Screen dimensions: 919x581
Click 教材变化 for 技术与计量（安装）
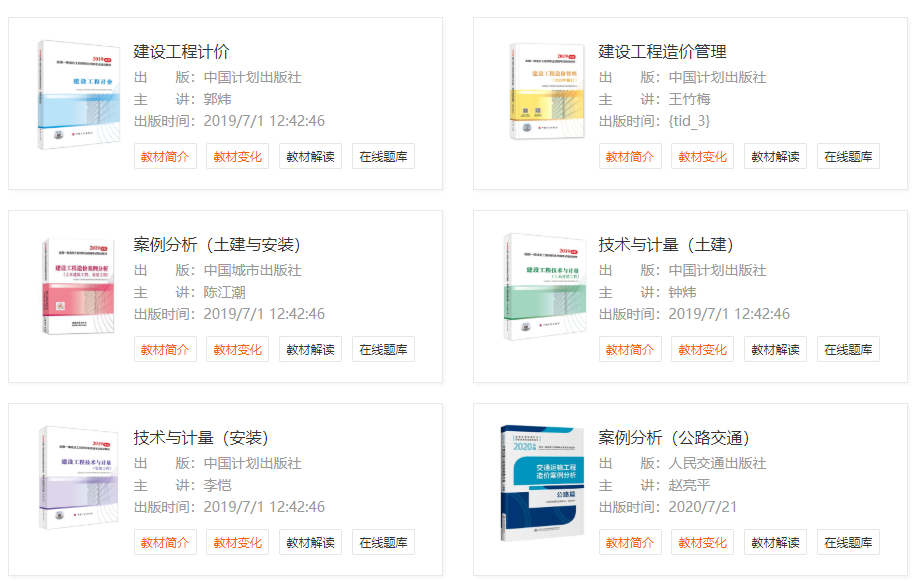click(237, 542)
